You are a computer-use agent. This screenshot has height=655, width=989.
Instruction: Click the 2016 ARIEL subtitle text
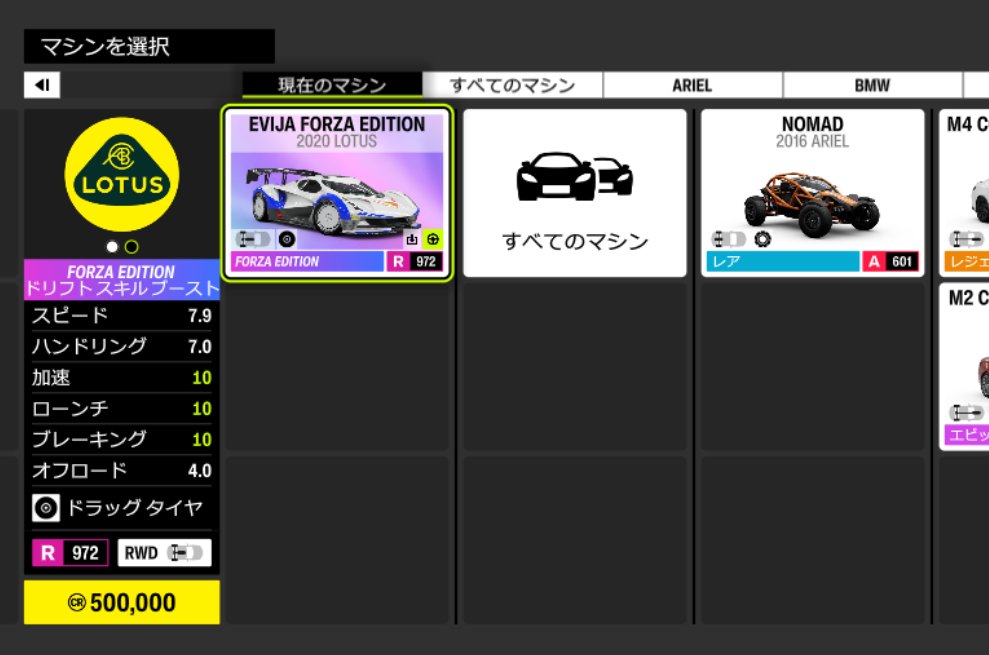click(x=812, y=141)
